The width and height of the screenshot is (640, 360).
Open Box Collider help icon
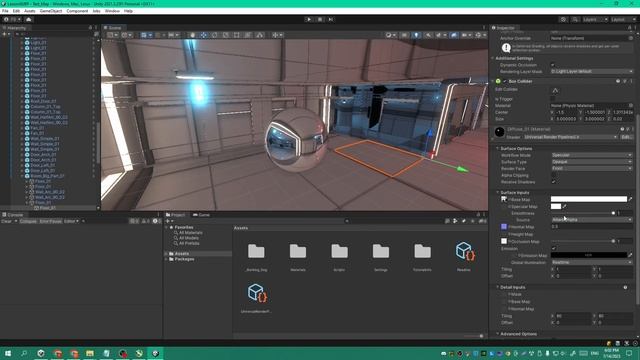click(x=618, y=81)
